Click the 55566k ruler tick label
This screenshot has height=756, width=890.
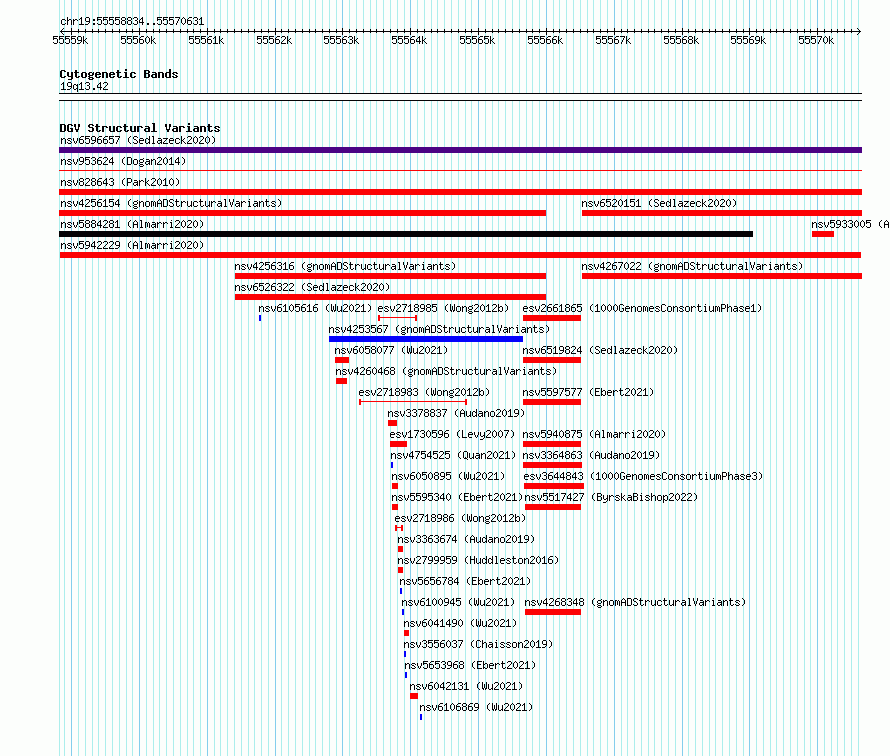545,40
